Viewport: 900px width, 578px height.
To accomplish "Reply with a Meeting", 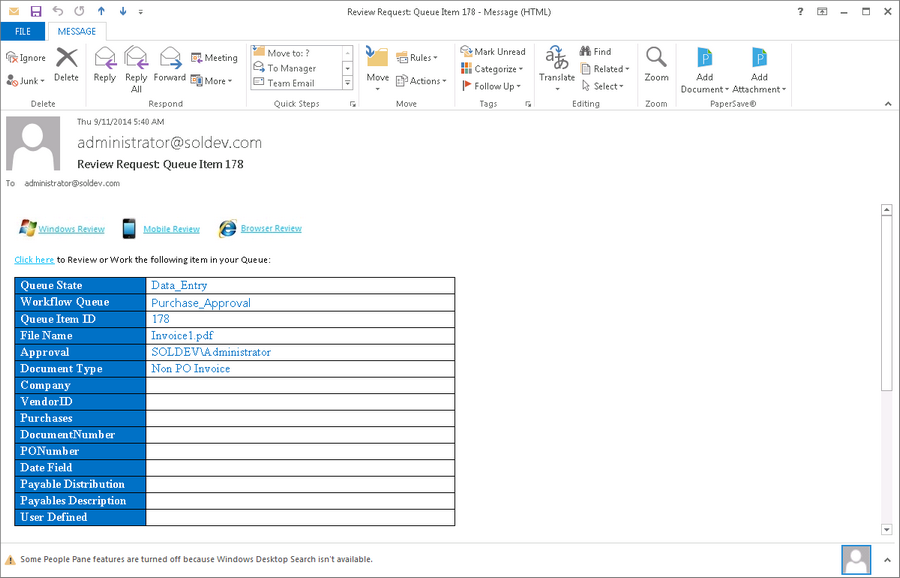I will coord(214,57).
